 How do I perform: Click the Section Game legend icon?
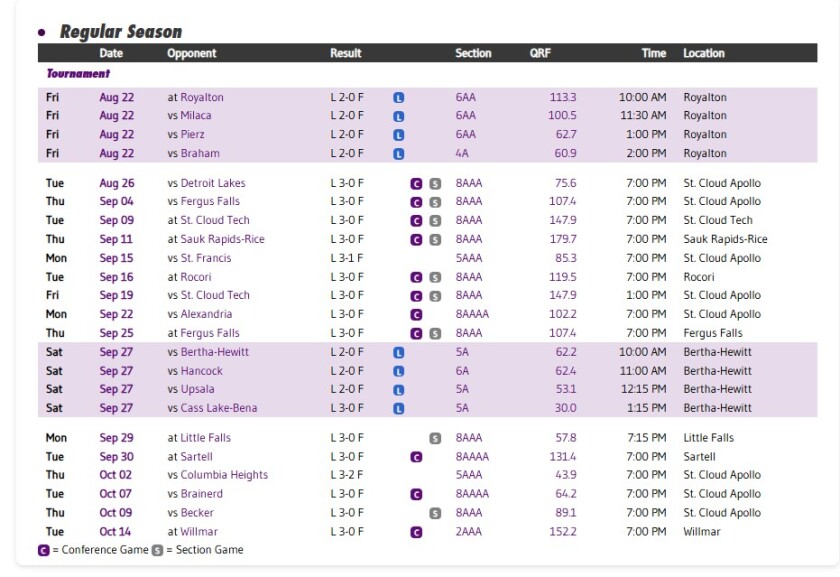pos(157,550)
